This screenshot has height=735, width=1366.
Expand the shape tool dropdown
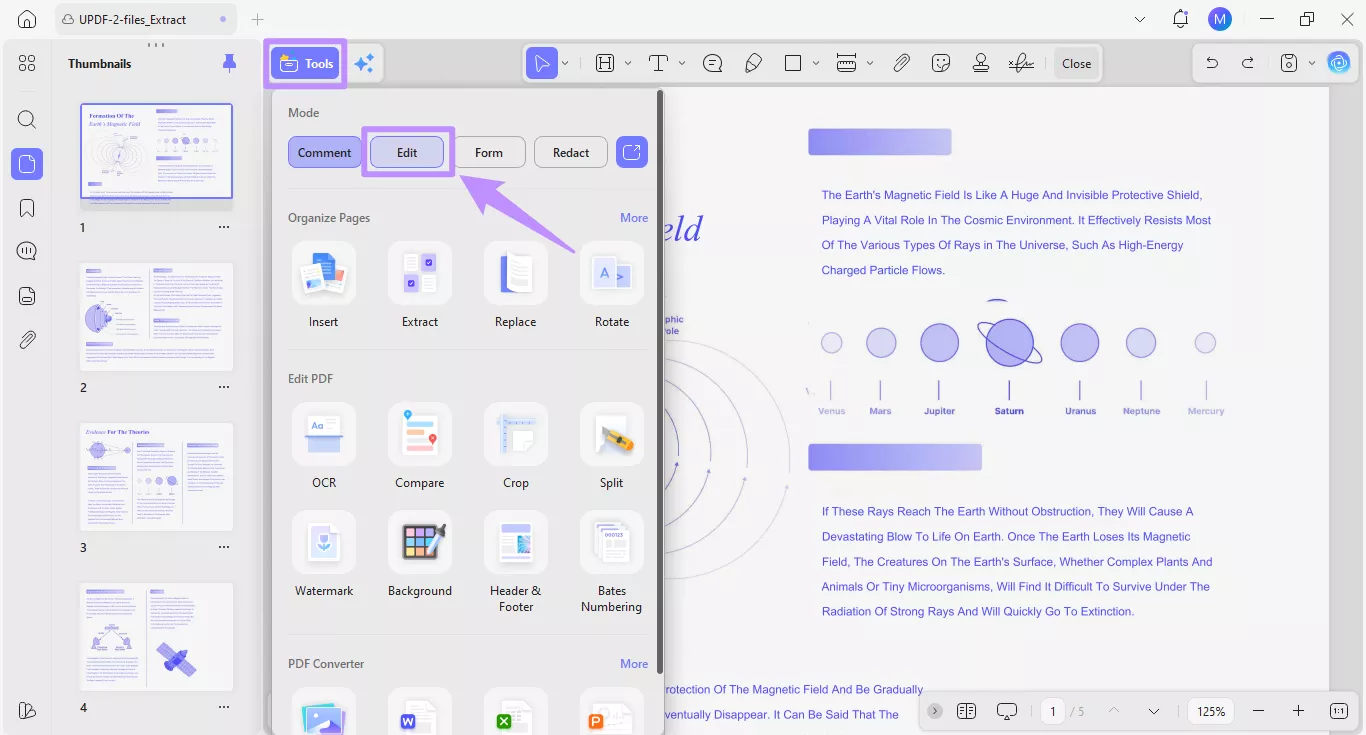pyautogui.click(x=815, y=62)
